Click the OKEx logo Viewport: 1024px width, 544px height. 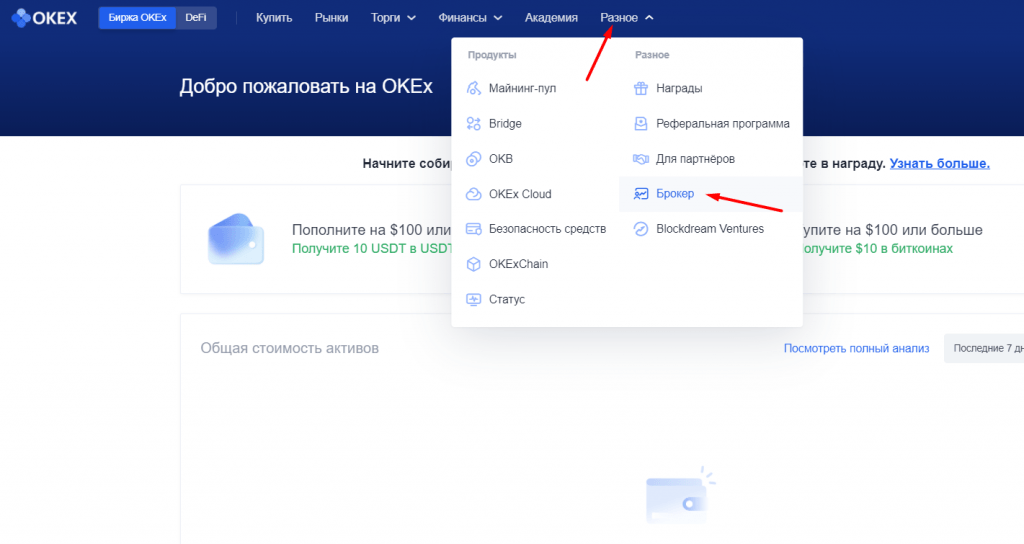44,18
